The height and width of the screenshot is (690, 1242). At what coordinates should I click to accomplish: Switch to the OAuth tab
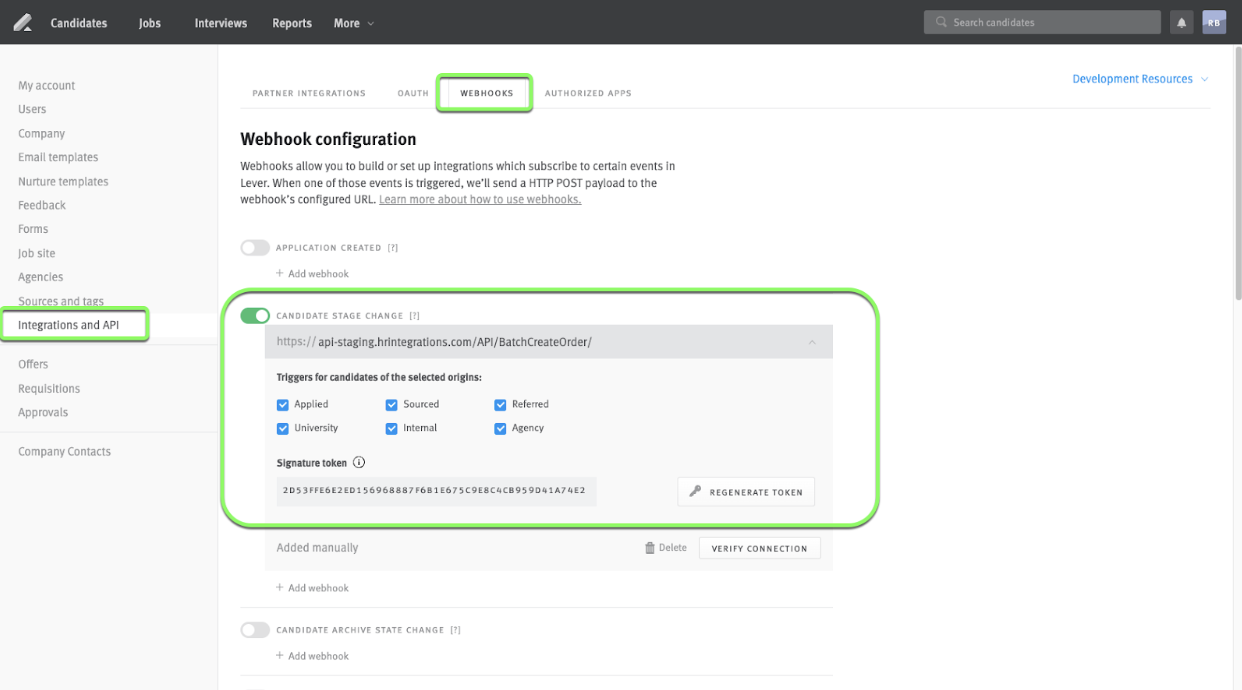point(413,92)
